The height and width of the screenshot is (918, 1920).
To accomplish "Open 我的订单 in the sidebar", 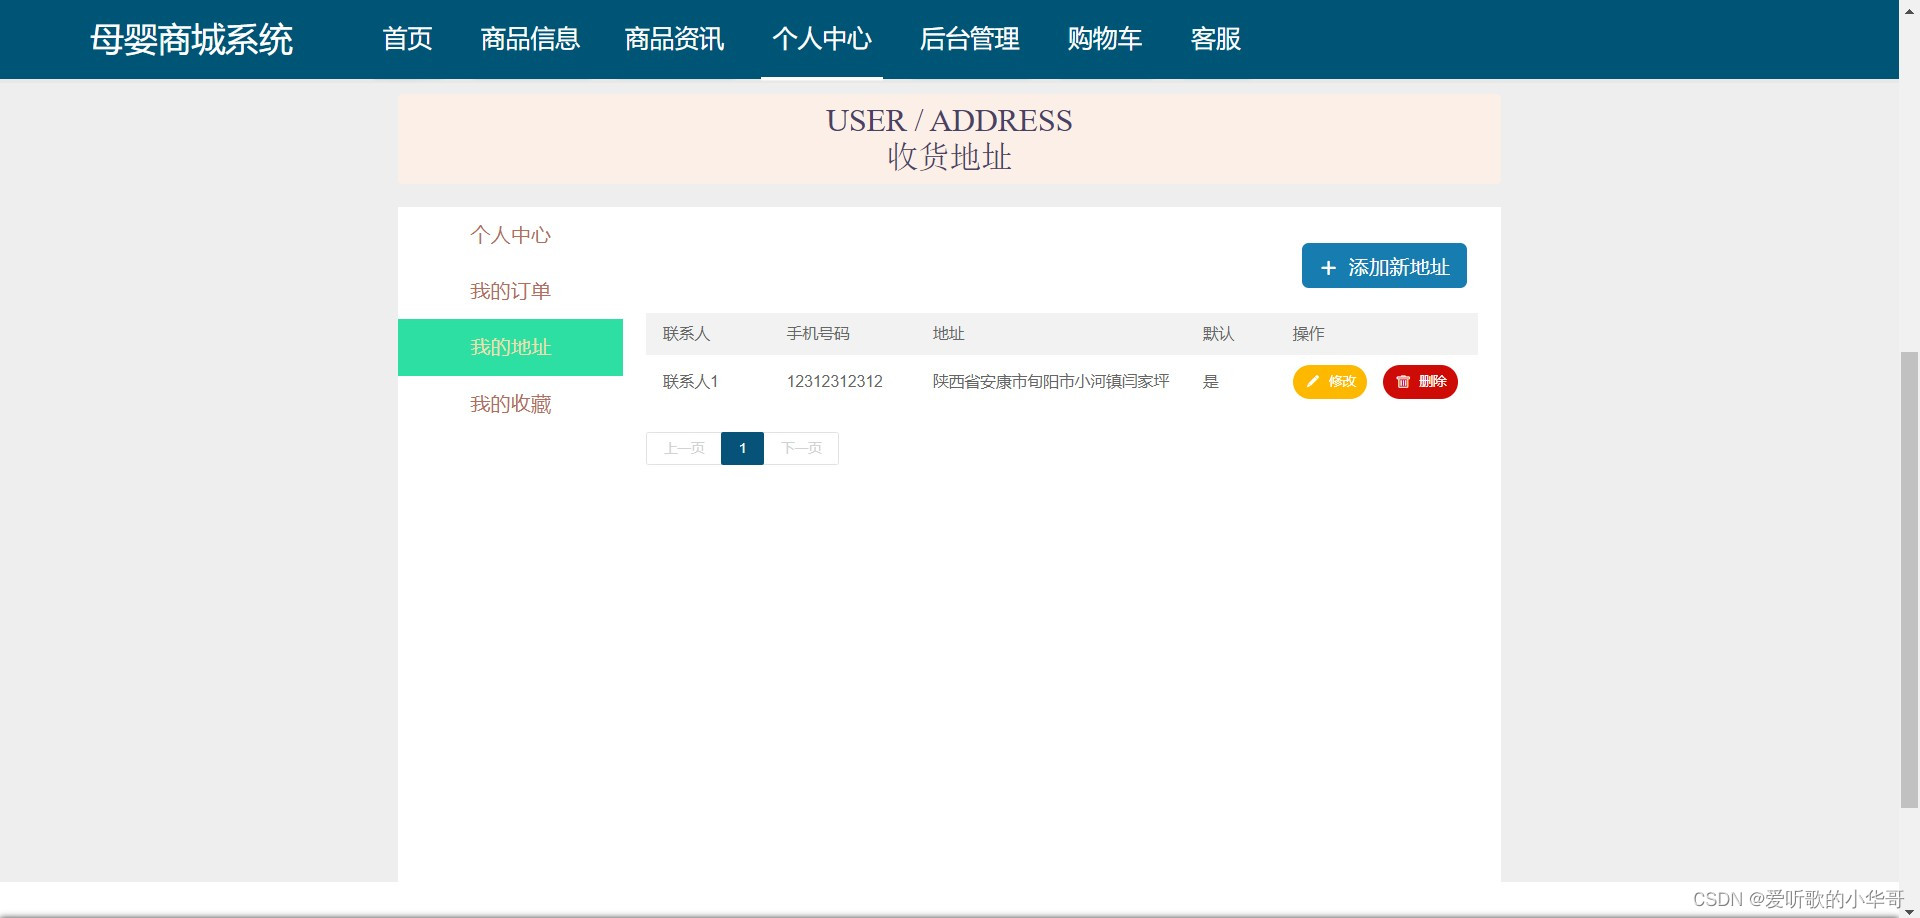I will coord(510,291).
